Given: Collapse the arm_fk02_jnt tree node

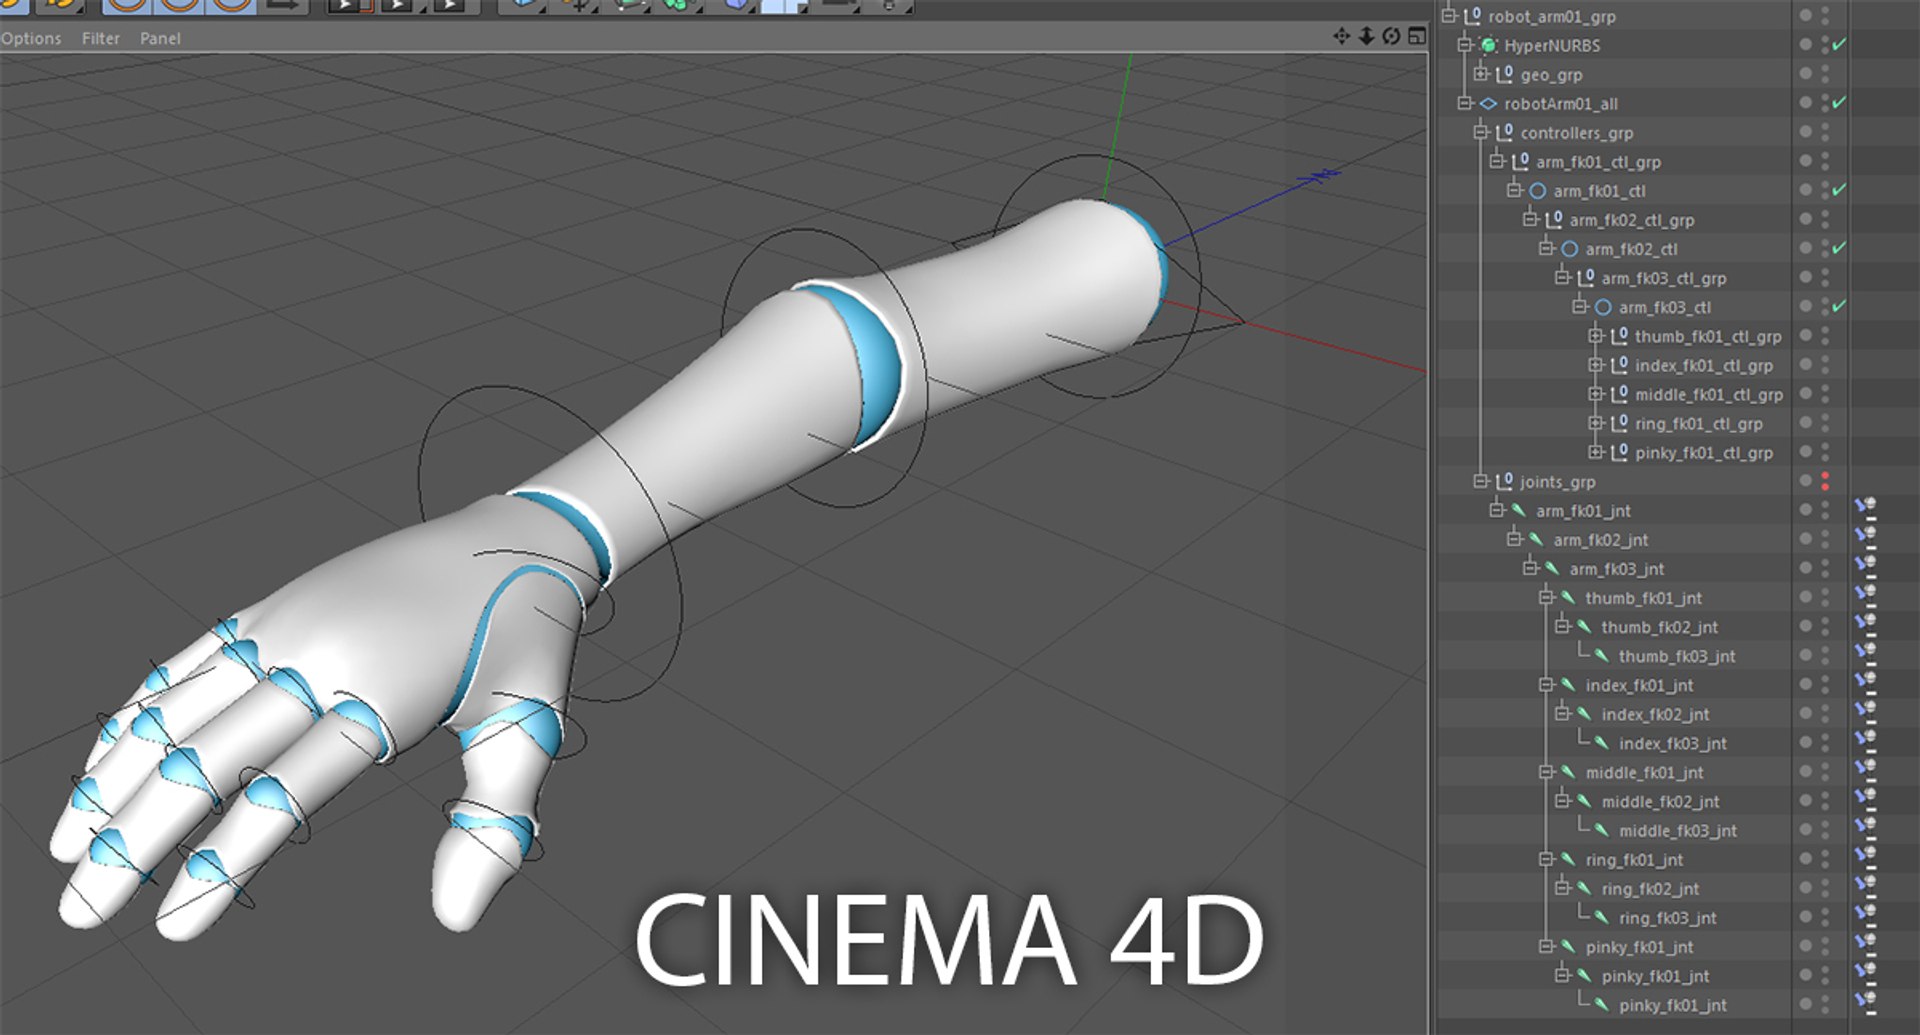Looking at the screenshot, I should pos(1514,538).
